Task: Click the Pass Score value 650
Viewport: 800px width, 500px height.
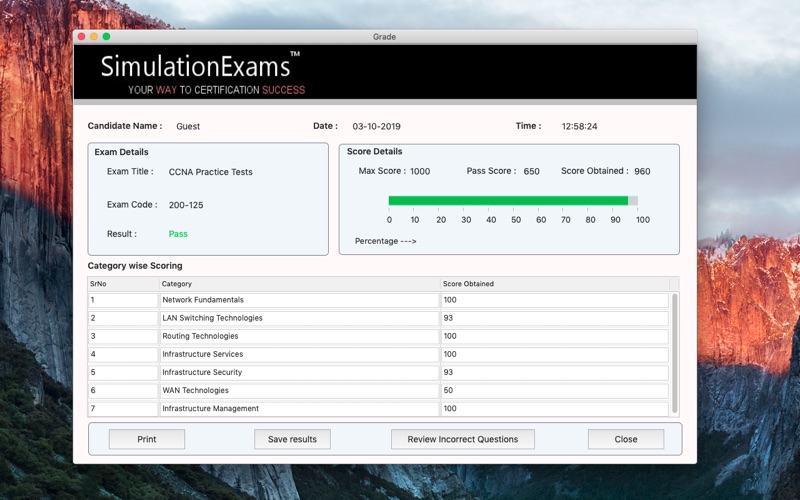Action: click(531, 171)
